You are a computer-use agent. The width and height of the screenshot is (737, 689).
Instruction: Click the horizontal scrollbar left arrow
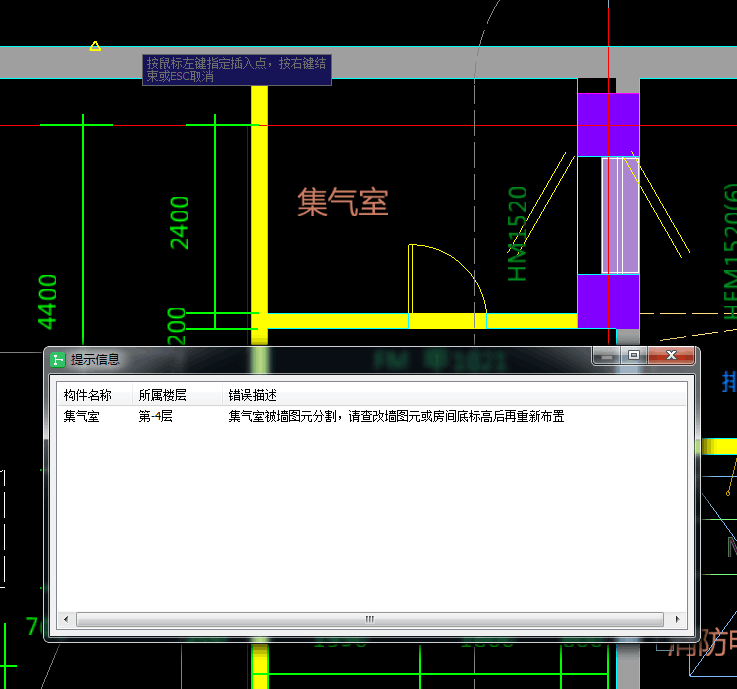pos(66,619)
